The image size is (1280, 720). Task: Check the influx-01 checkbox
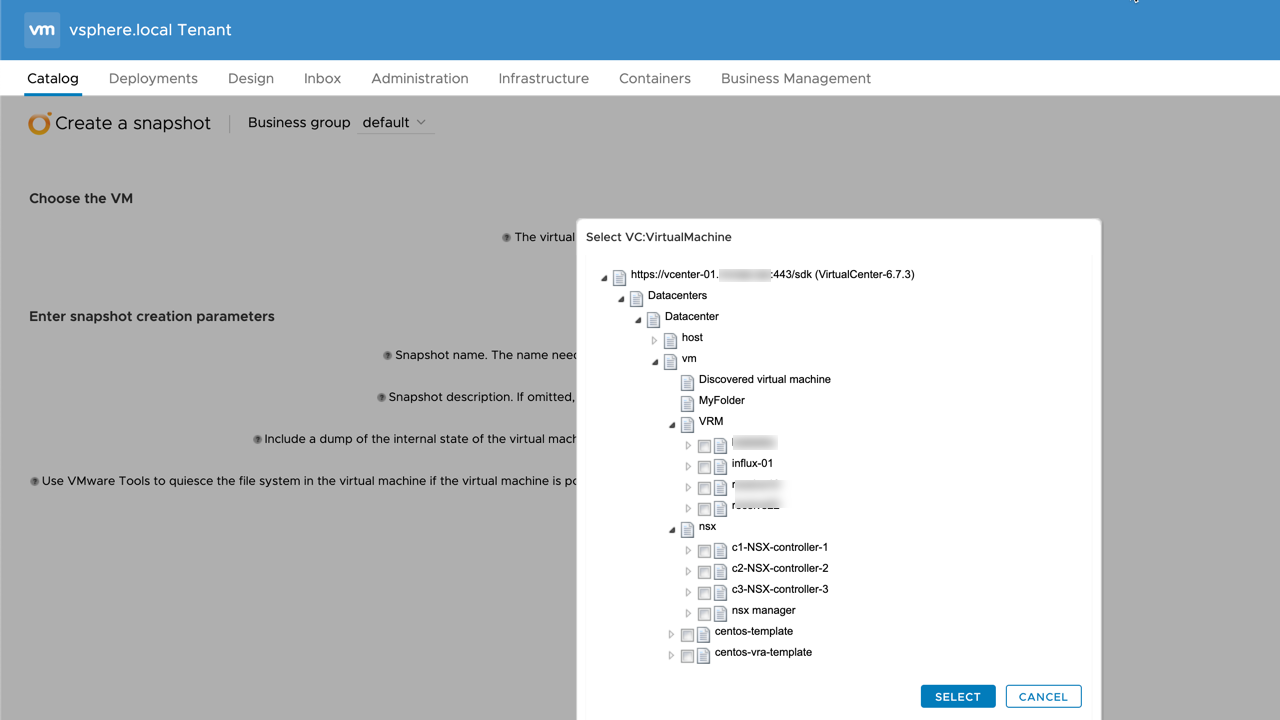click(704, 467)
